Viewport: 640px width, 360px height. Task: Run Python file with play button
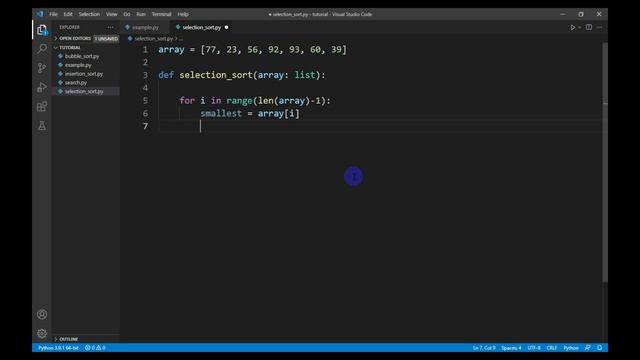point(573,27)
